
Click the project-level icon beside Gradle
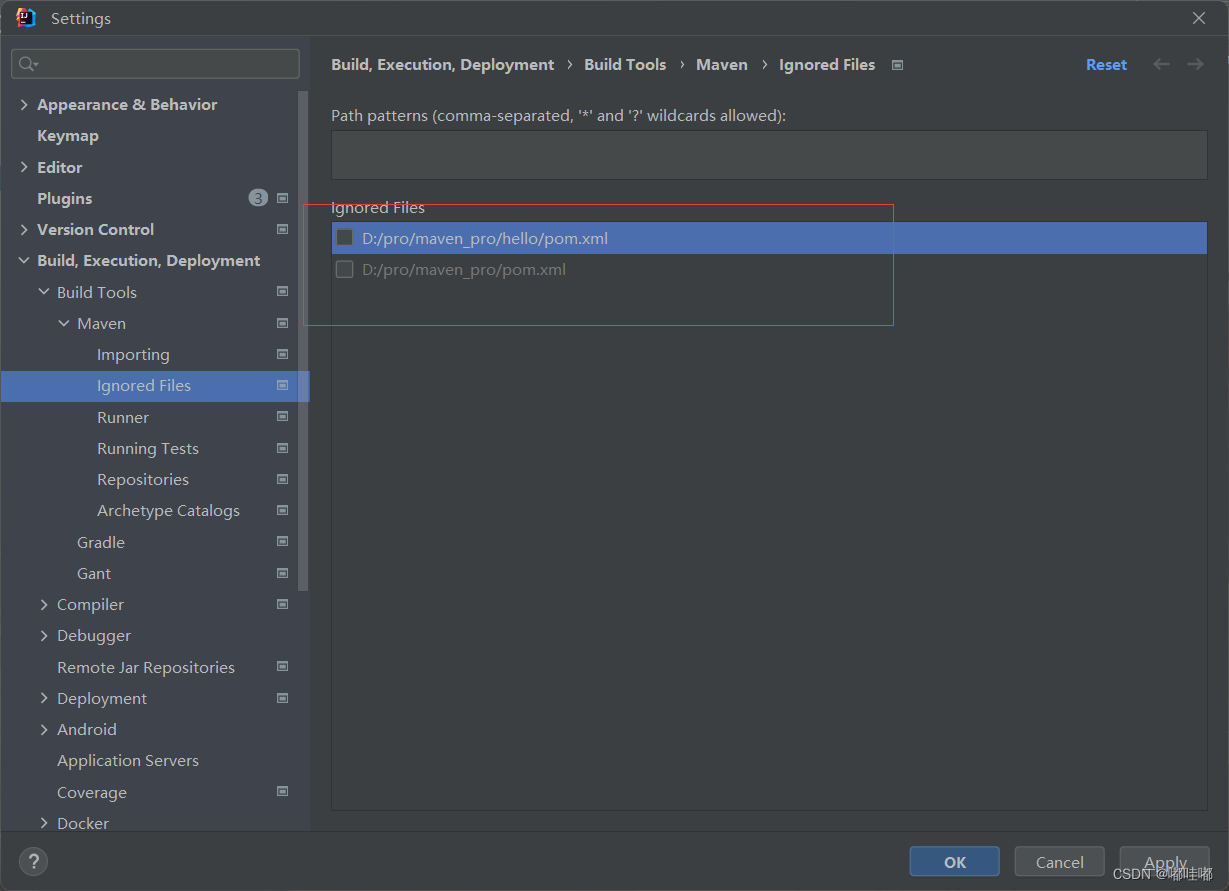[x=282, y=542]
